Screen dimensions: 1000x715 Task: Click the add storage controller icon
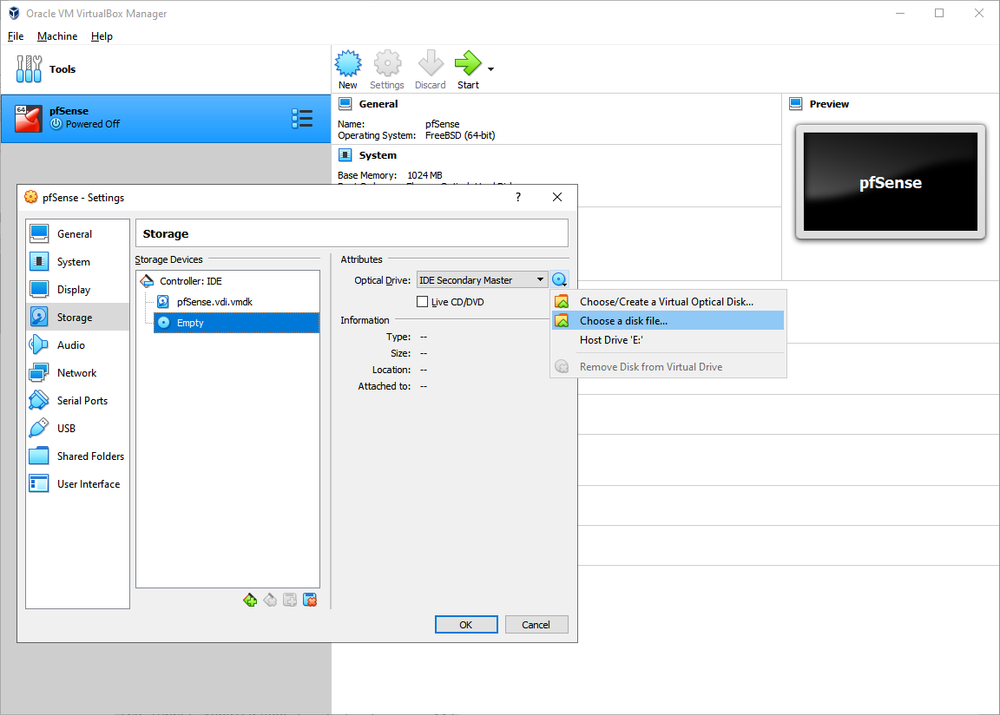coord(250,600)
